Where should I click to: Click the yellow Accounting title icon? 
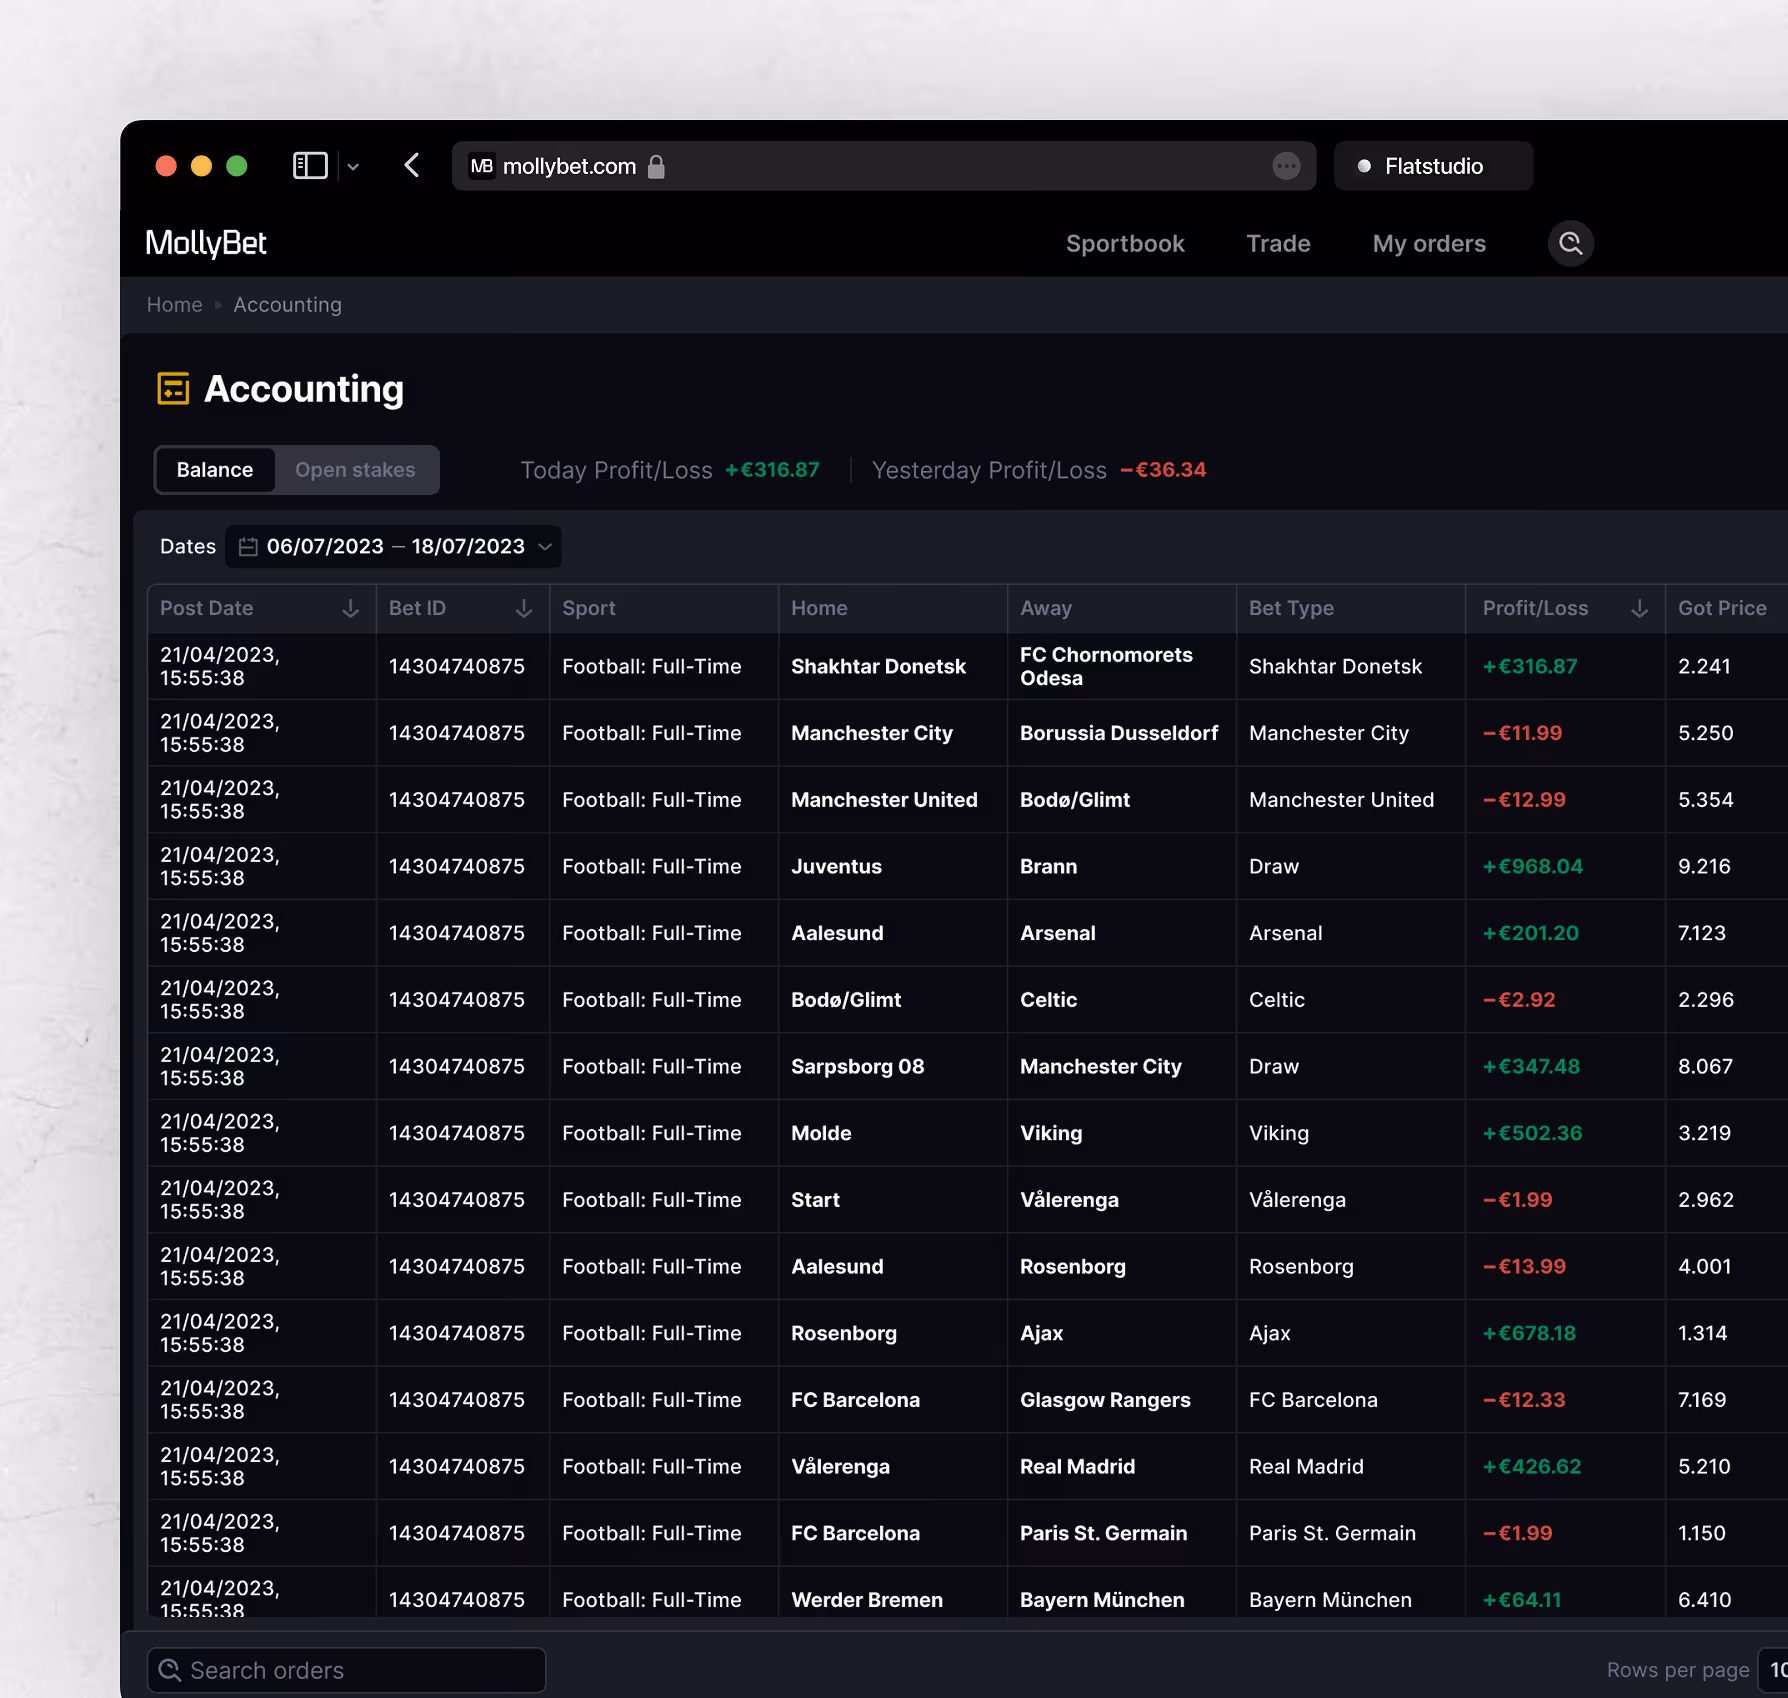(x=173, y=388)
